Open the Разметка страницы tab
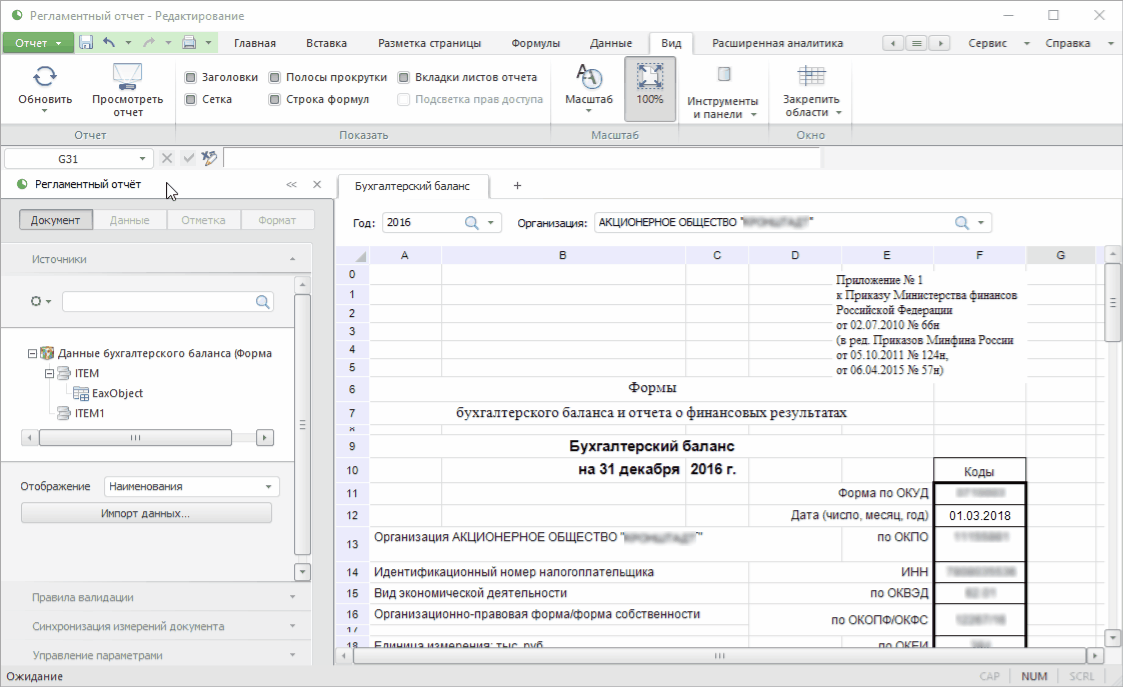1123x687 pixels. (x=429, y=43)
